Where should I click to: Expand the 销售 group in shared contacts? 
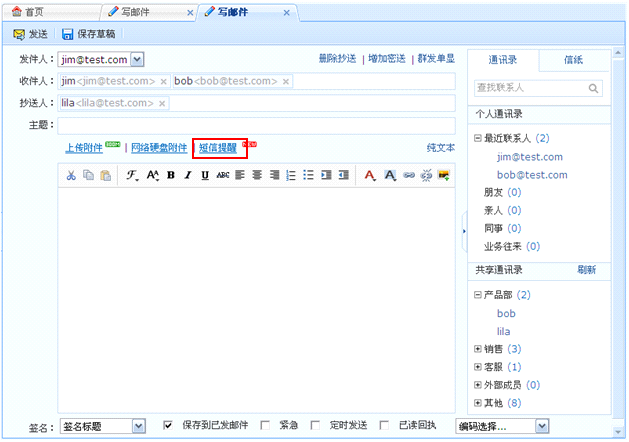point(479,349)
